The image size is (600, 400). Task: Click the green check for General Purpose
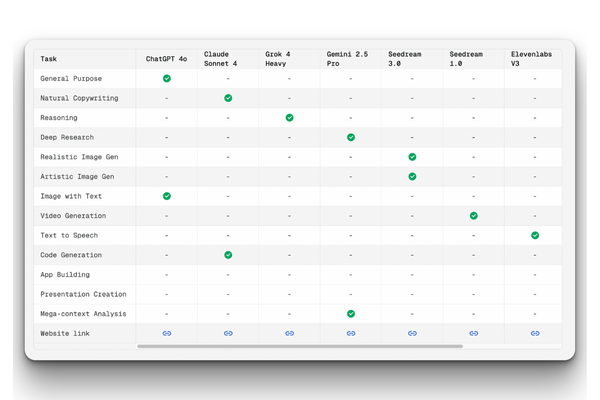[167, 78]
